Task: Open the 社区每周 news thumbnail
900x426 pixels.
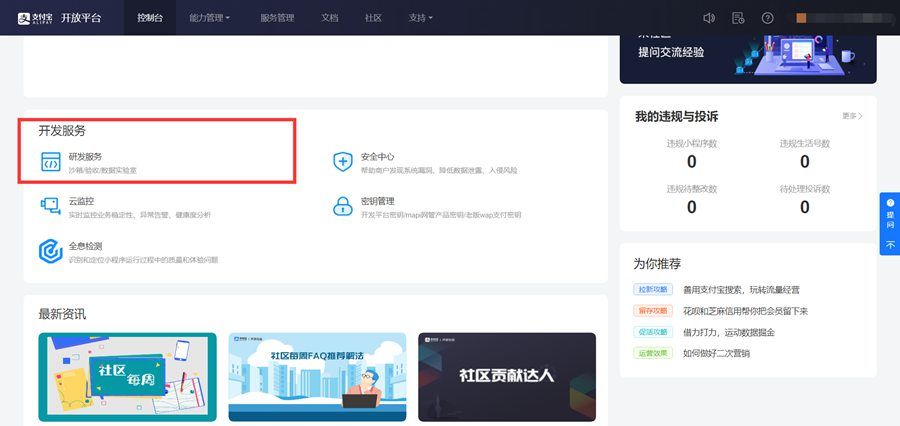Action: [127, 376]
